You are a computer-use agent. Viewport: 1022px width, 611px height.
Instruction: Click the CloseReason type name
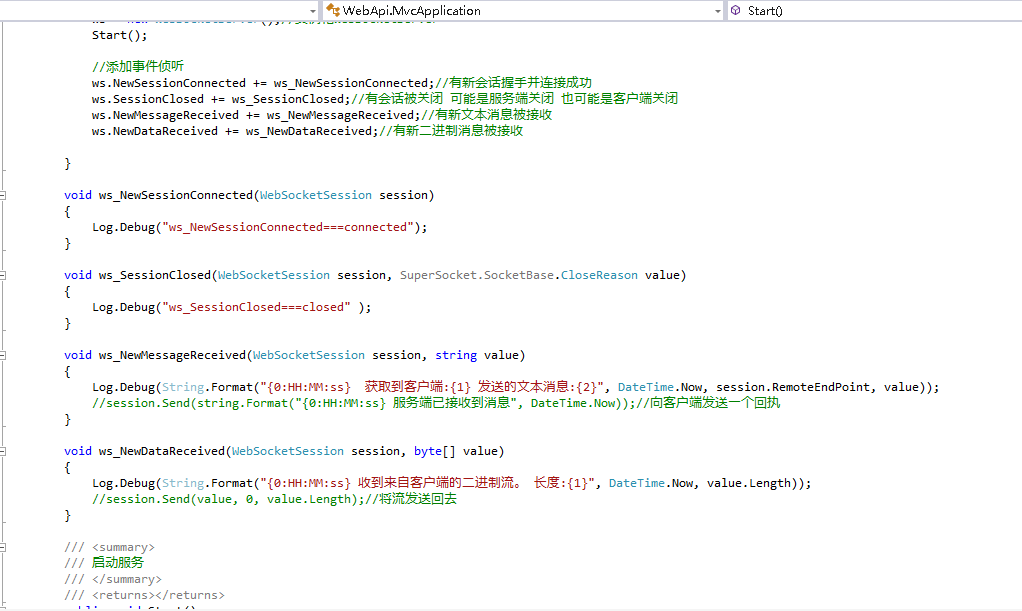599,275
